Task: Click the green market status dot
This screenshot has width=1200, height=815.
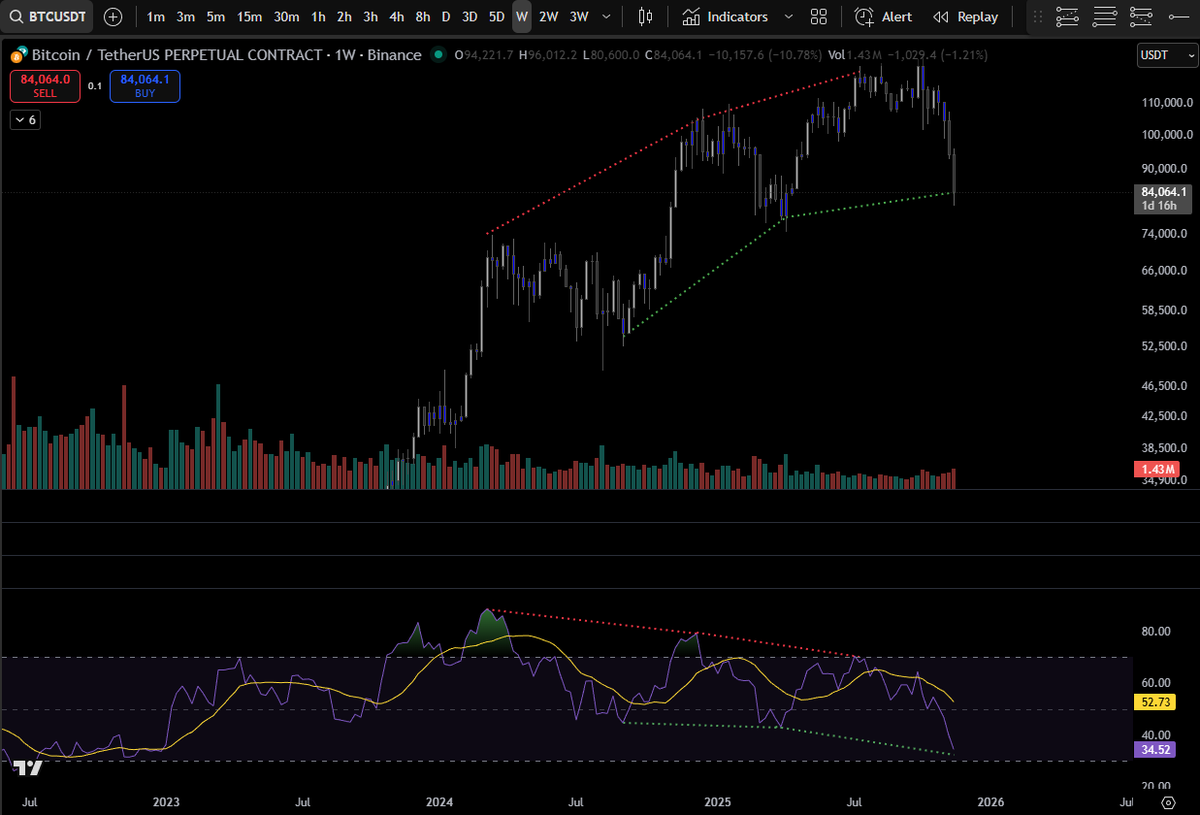Action: 439,55
